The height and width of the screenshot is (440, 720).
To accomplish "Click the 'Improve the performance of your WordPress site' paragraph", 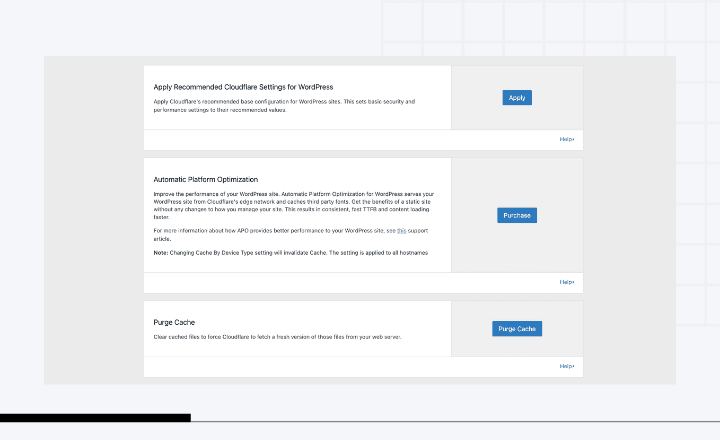I will (294, 205).
